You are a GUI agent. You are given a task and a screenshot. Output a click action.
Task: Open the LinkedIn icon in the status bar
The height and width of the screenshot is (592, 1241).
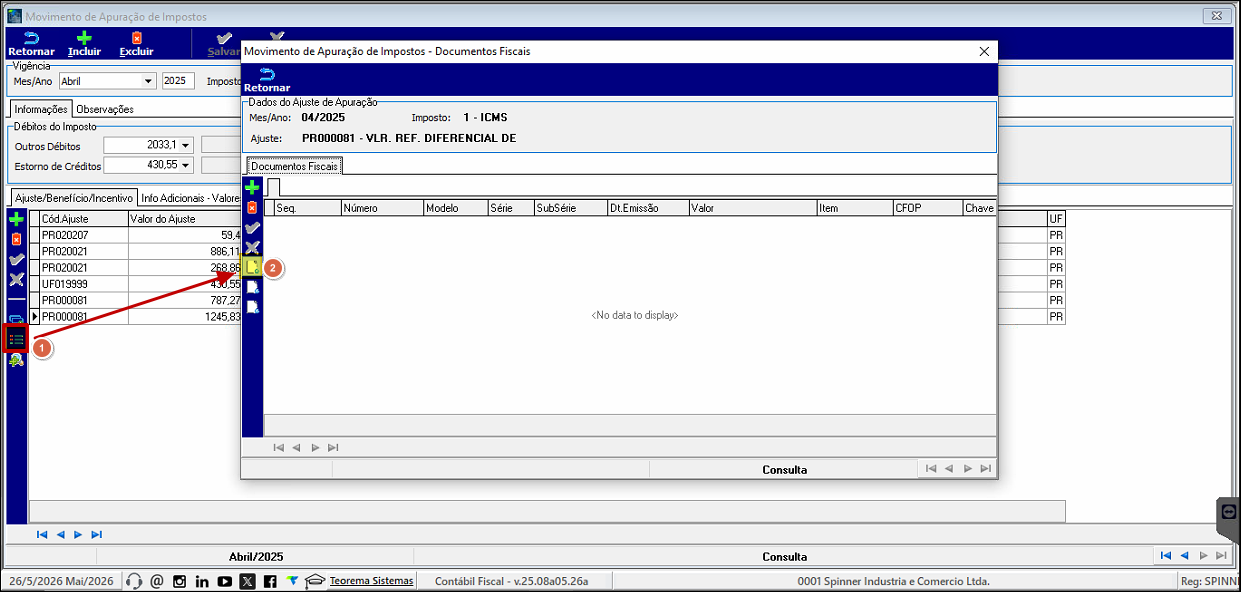click(x=202, y=581)
